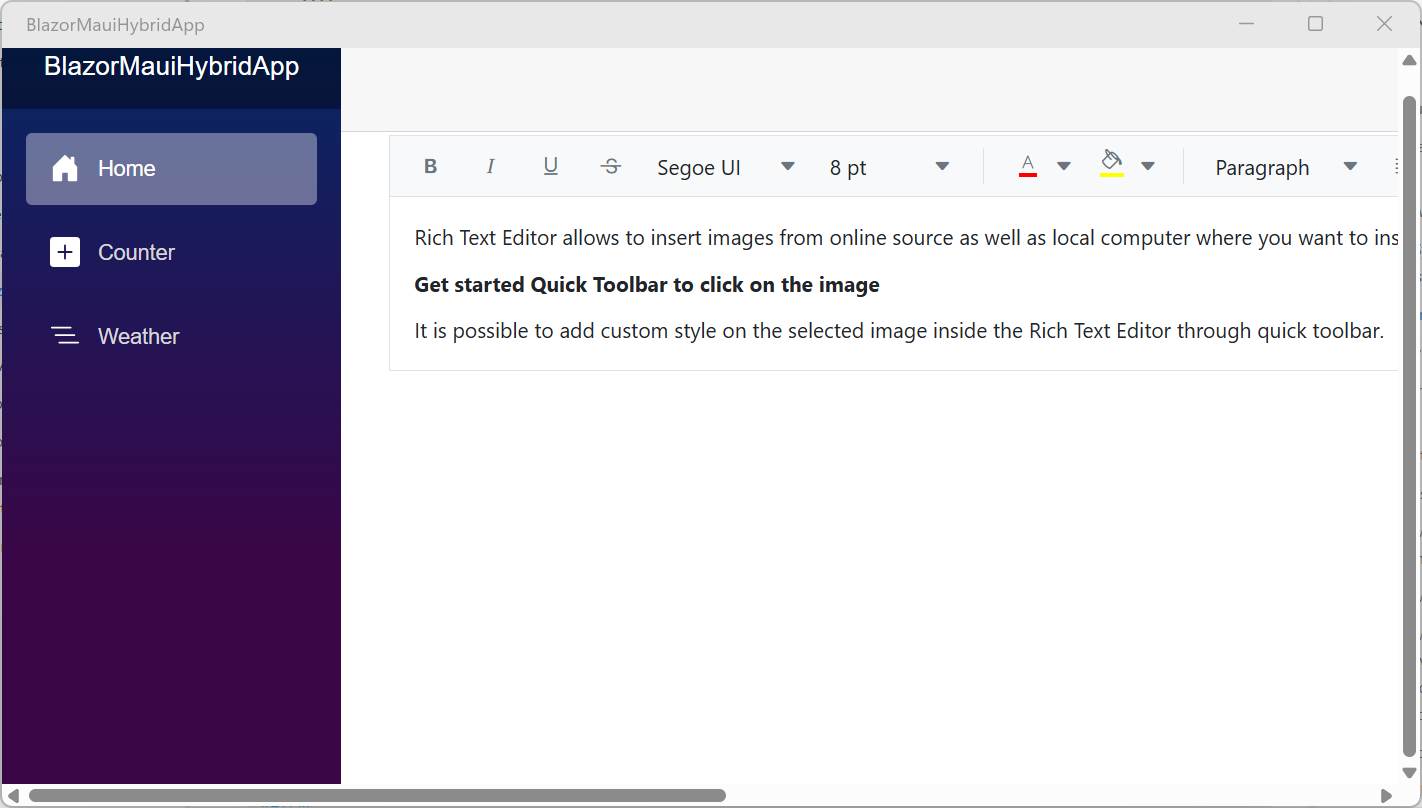Apply the current red font color
1422x808 pixels.
click(1027, 166)
